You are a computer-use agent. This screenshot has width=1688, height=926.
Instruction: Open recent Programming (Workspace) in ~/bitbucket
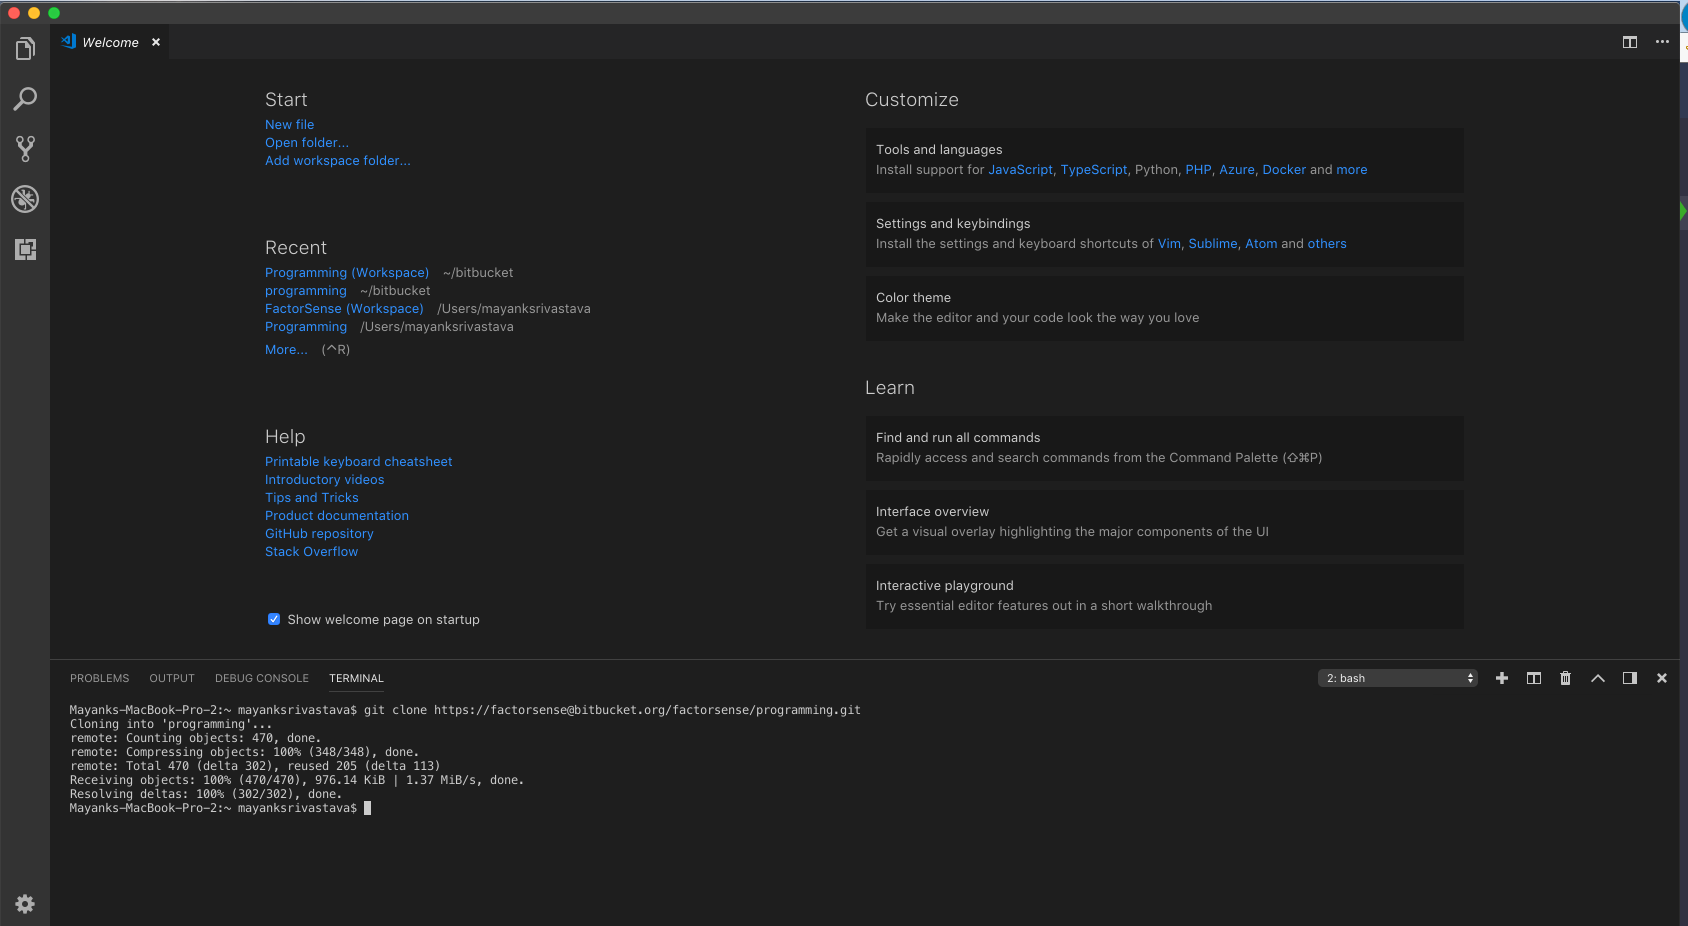tap(347, 273)
